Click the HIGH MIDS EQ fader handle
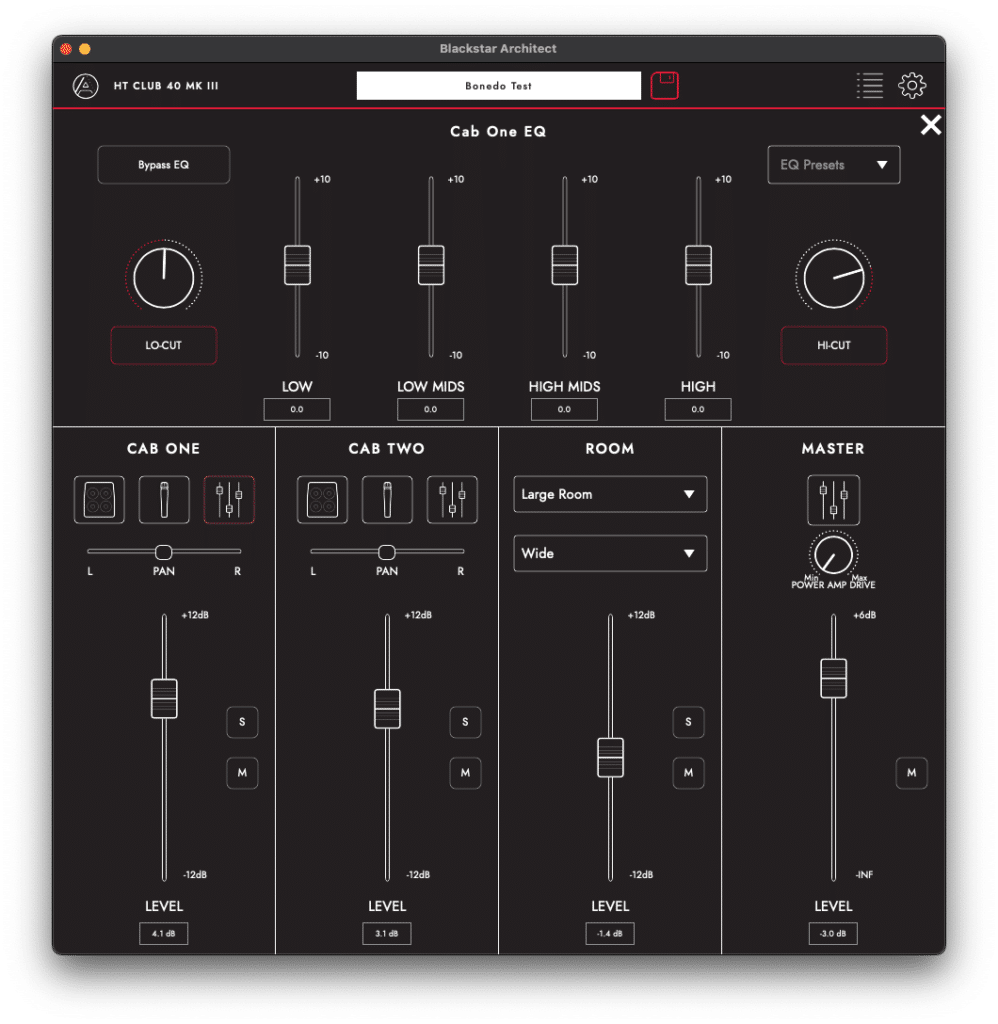Image resolution: width=998 pixels, height=1024 pixels. click(565, 265)
